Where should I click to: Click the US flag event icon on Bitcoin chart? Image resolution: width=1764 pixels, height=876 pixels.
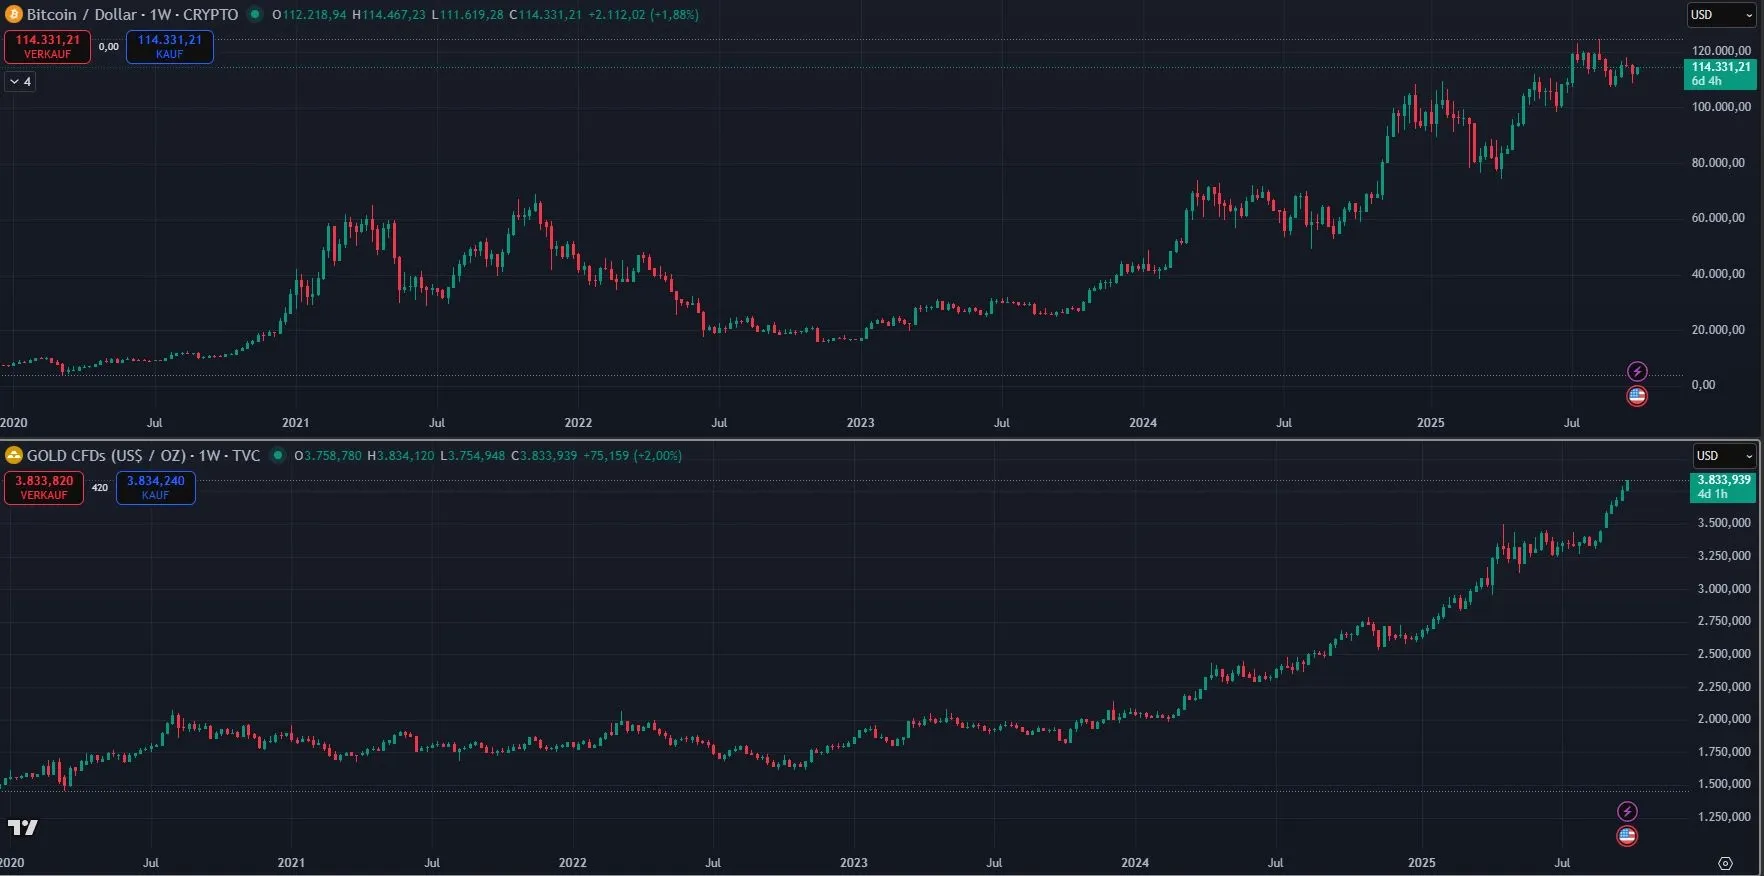point(1637,396)
